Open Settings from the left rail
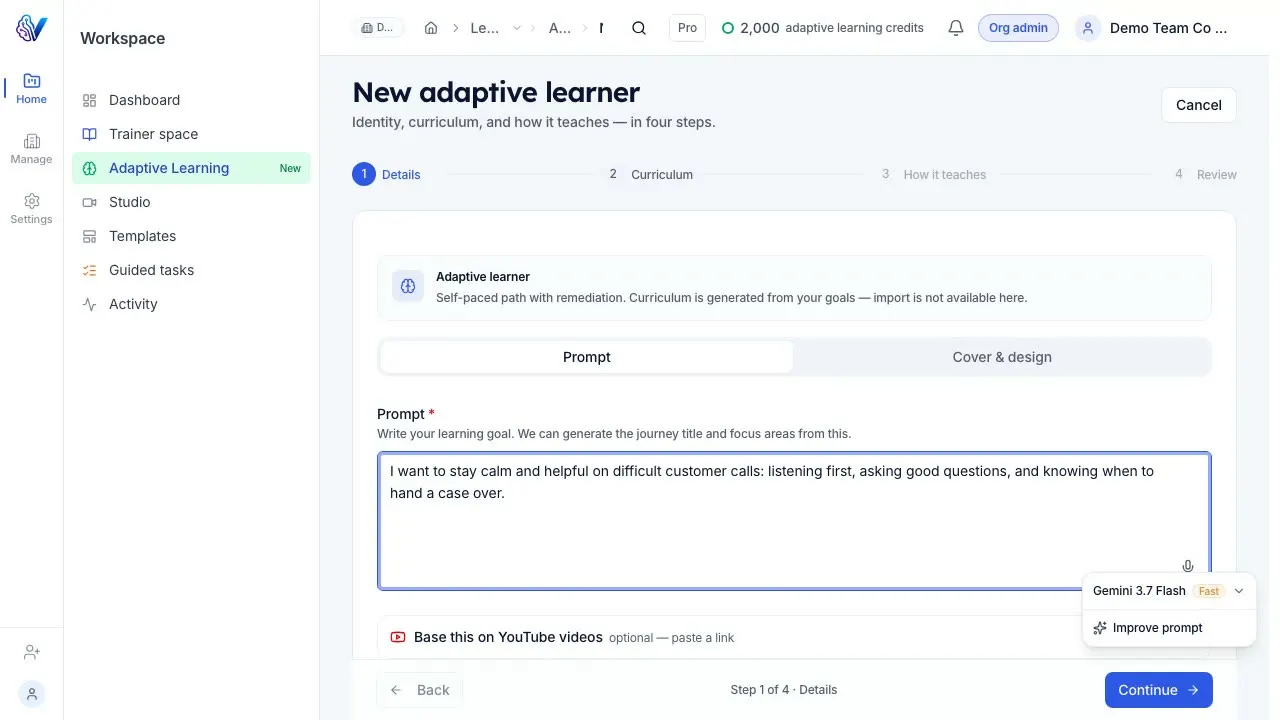The height and width of the screenshot is (720, 1280). click(31, 208)
